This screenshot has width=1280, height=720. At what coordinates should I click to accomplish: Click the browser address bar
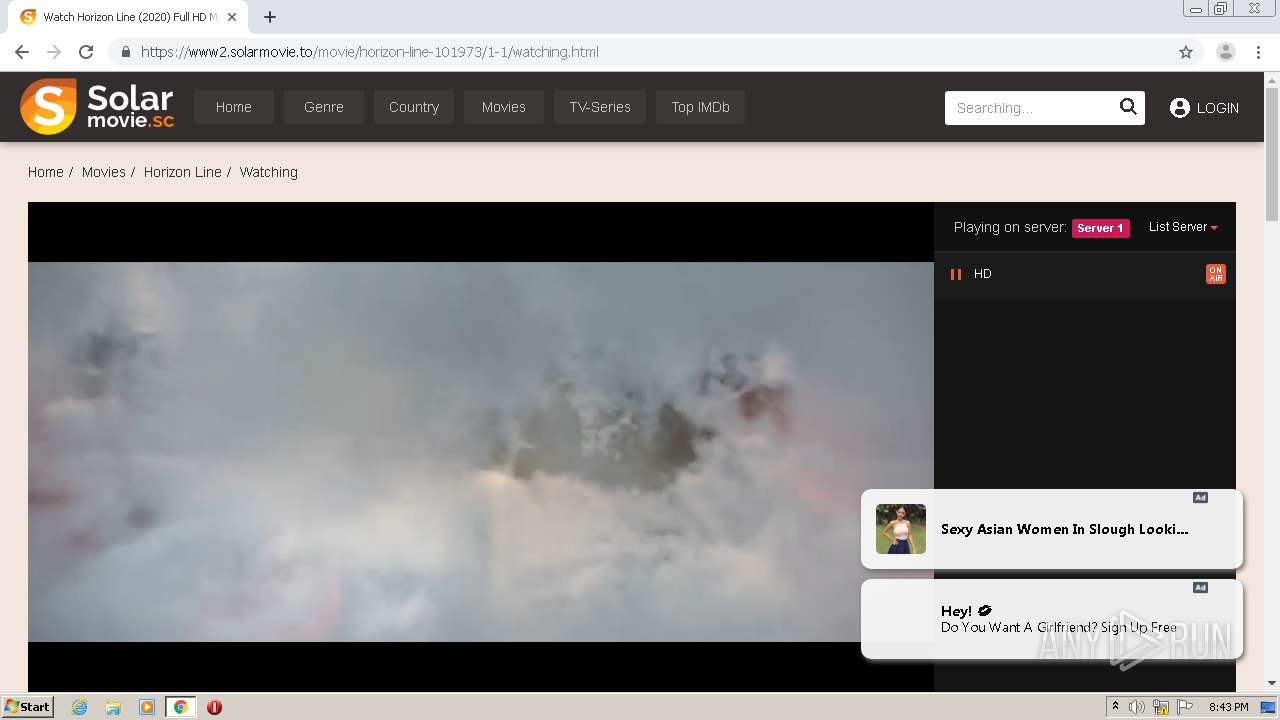click(x=655, y=52)
